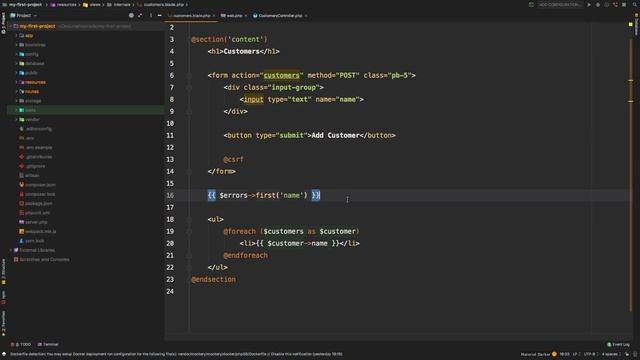Viewport: 640px width, 360px height.
Task: Close the customers.blade.php tab
Action: 214,16
